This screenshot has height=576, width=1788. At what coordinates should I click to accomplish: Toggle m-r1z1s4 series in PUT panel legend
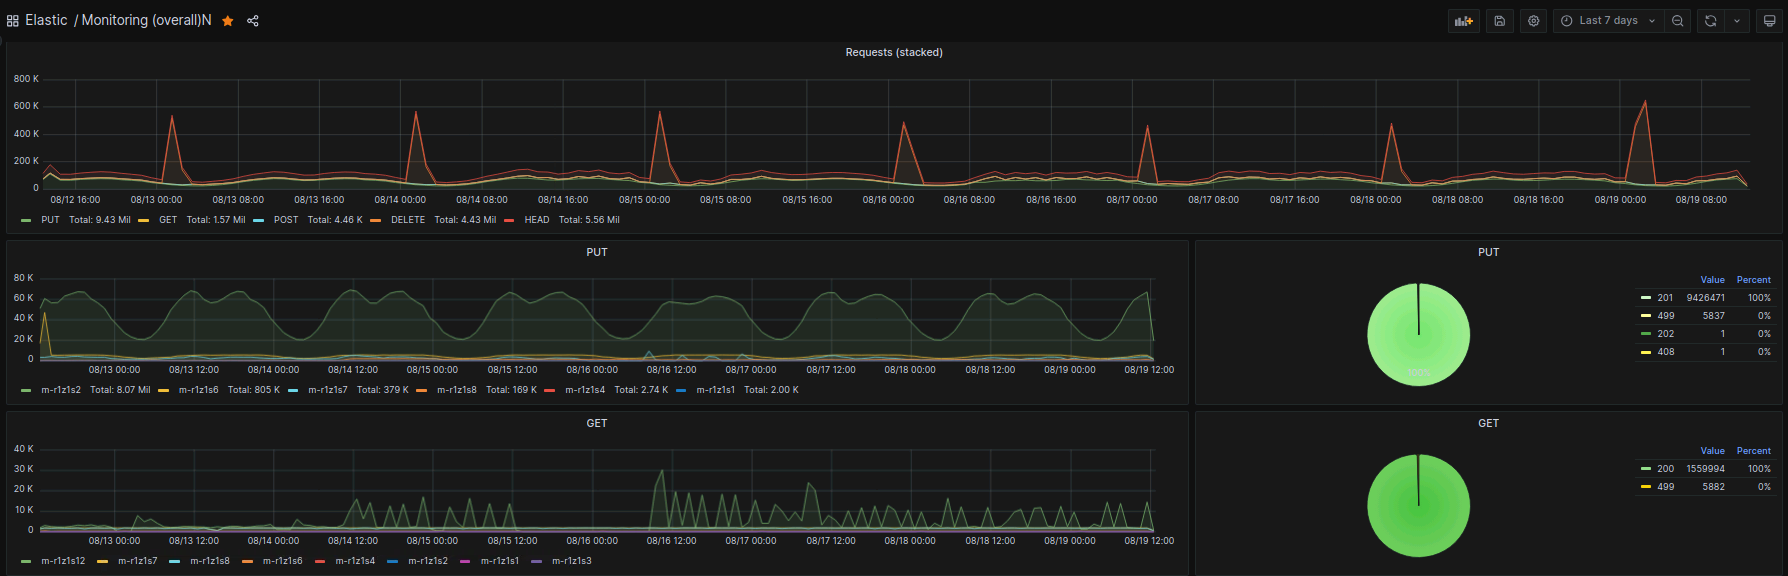(585, 390)
